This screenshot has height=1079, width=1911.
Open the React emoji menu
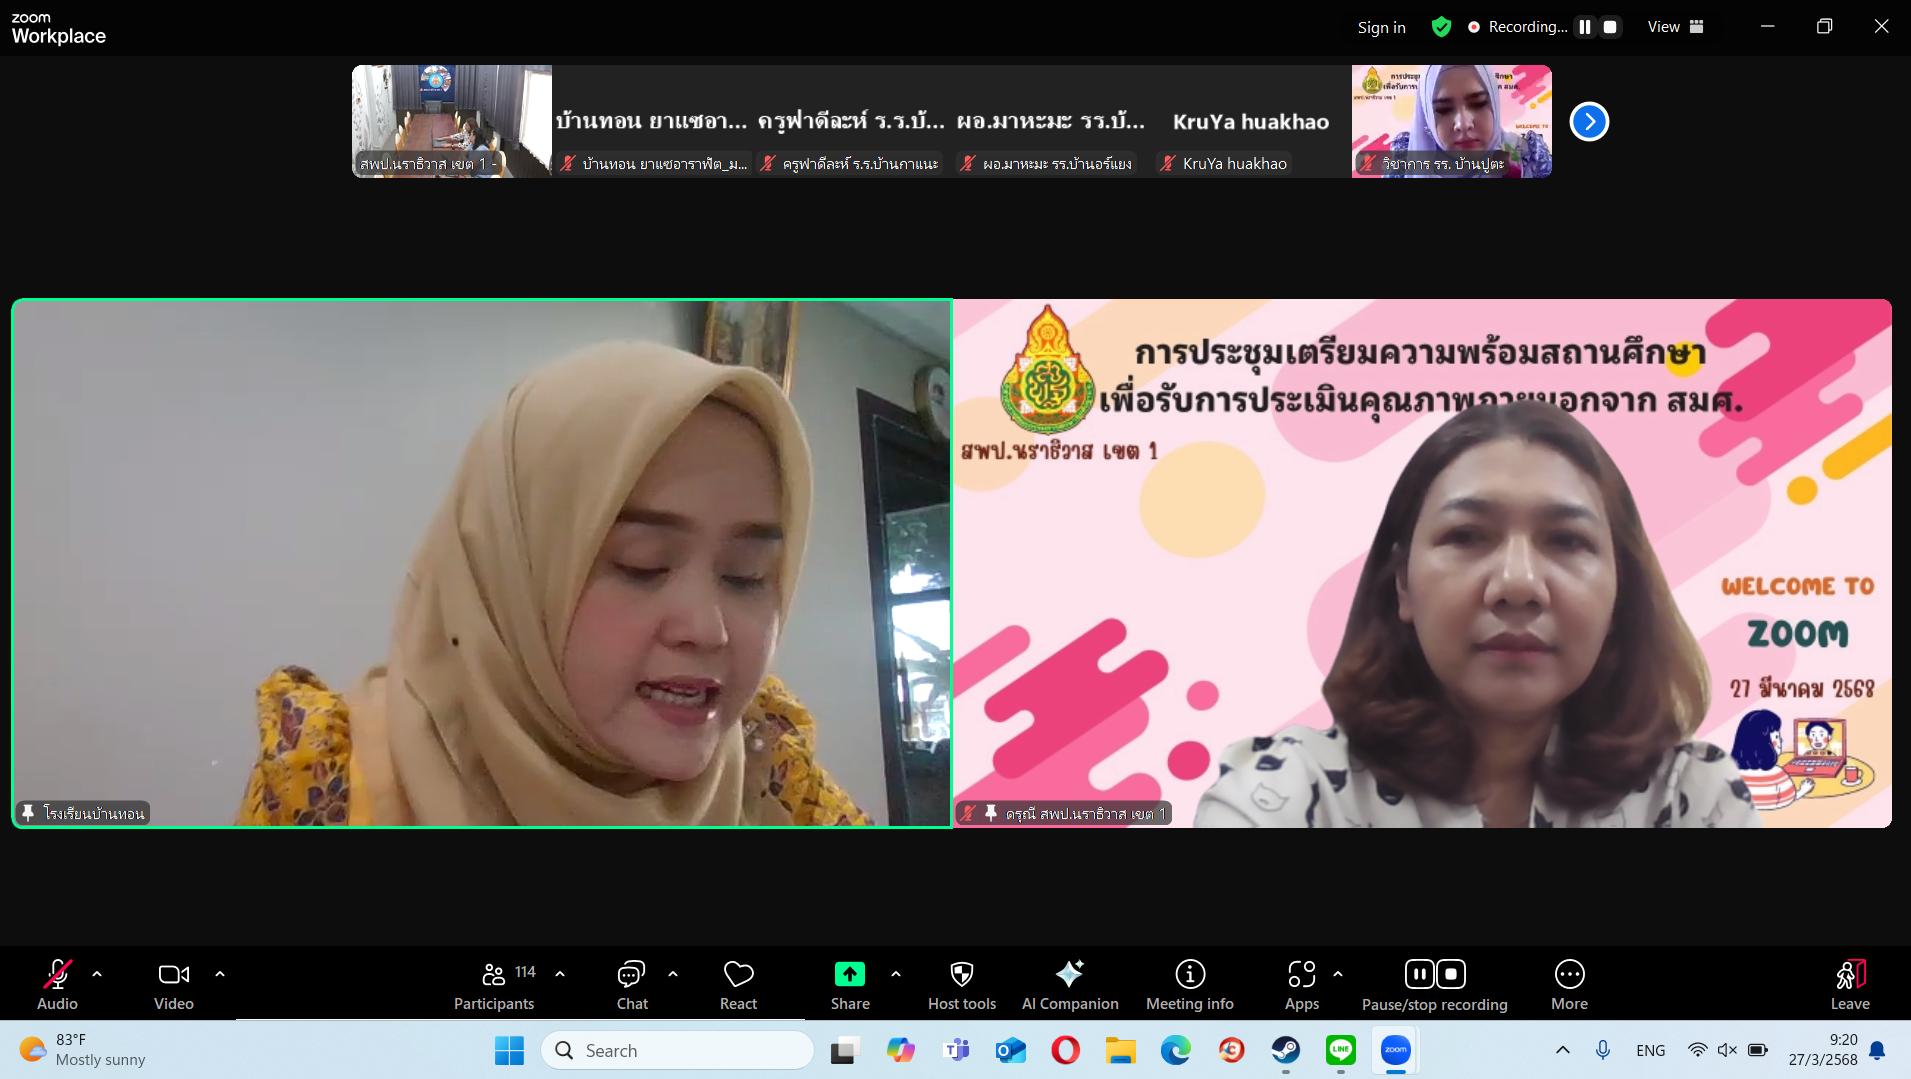[738, 985]
